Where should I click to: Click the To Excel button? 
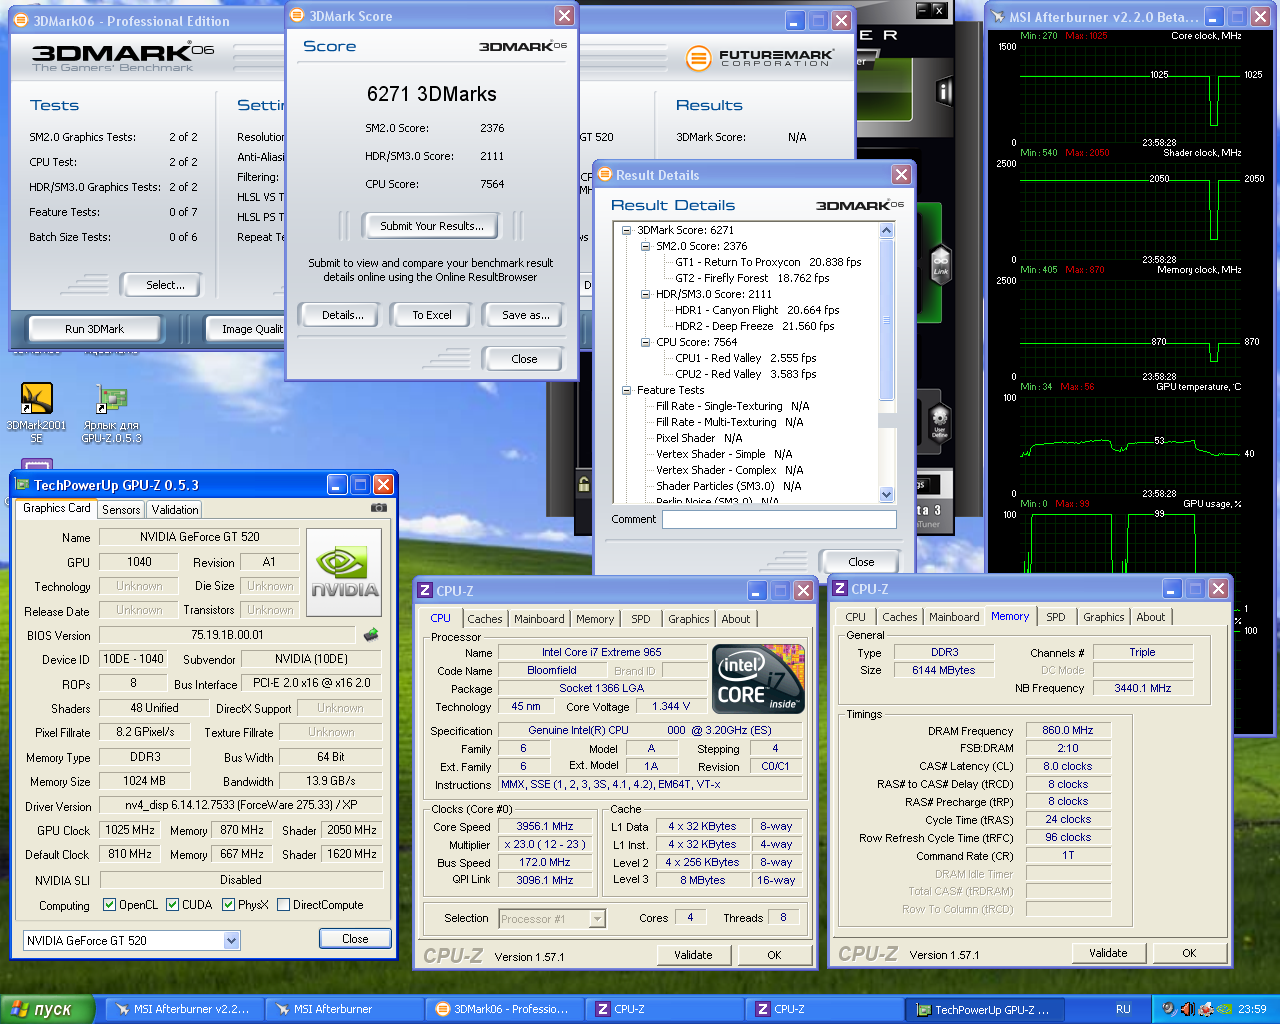(x=432, y=315)
